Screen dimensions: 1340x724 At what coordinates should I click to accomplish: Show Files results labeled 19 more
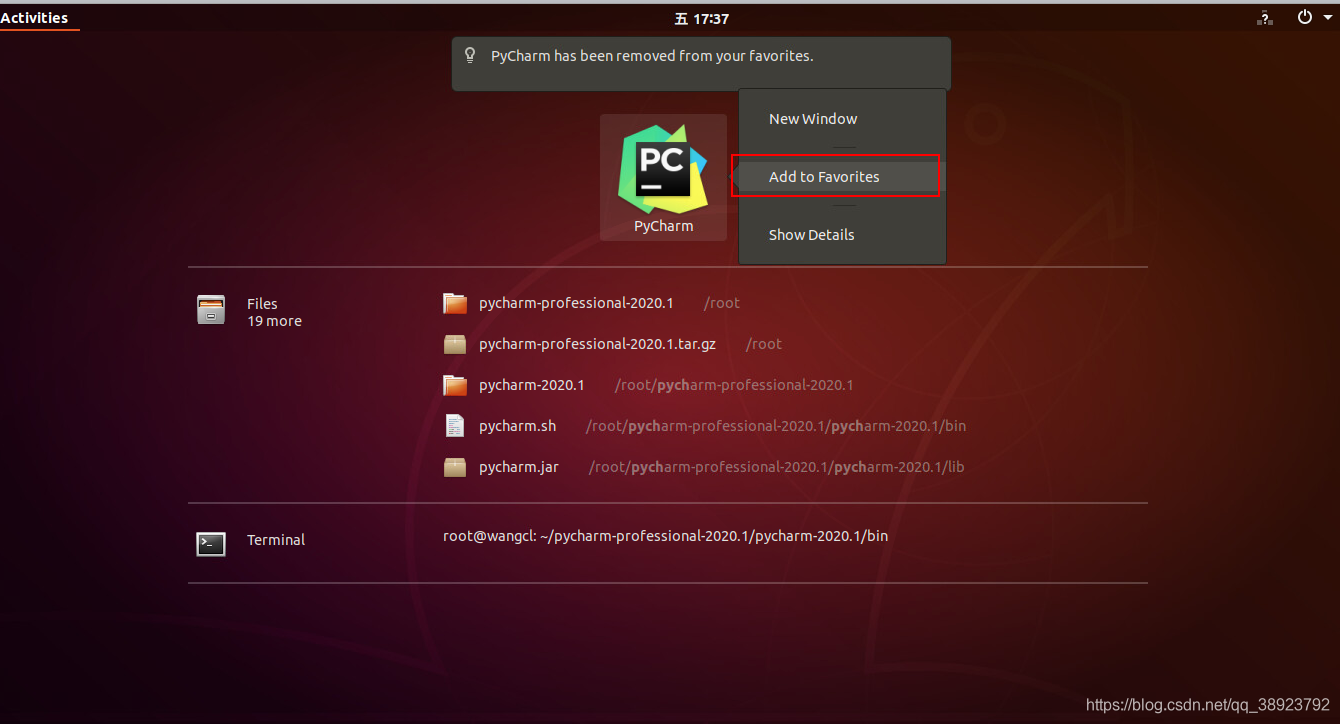tap(274, 321)
